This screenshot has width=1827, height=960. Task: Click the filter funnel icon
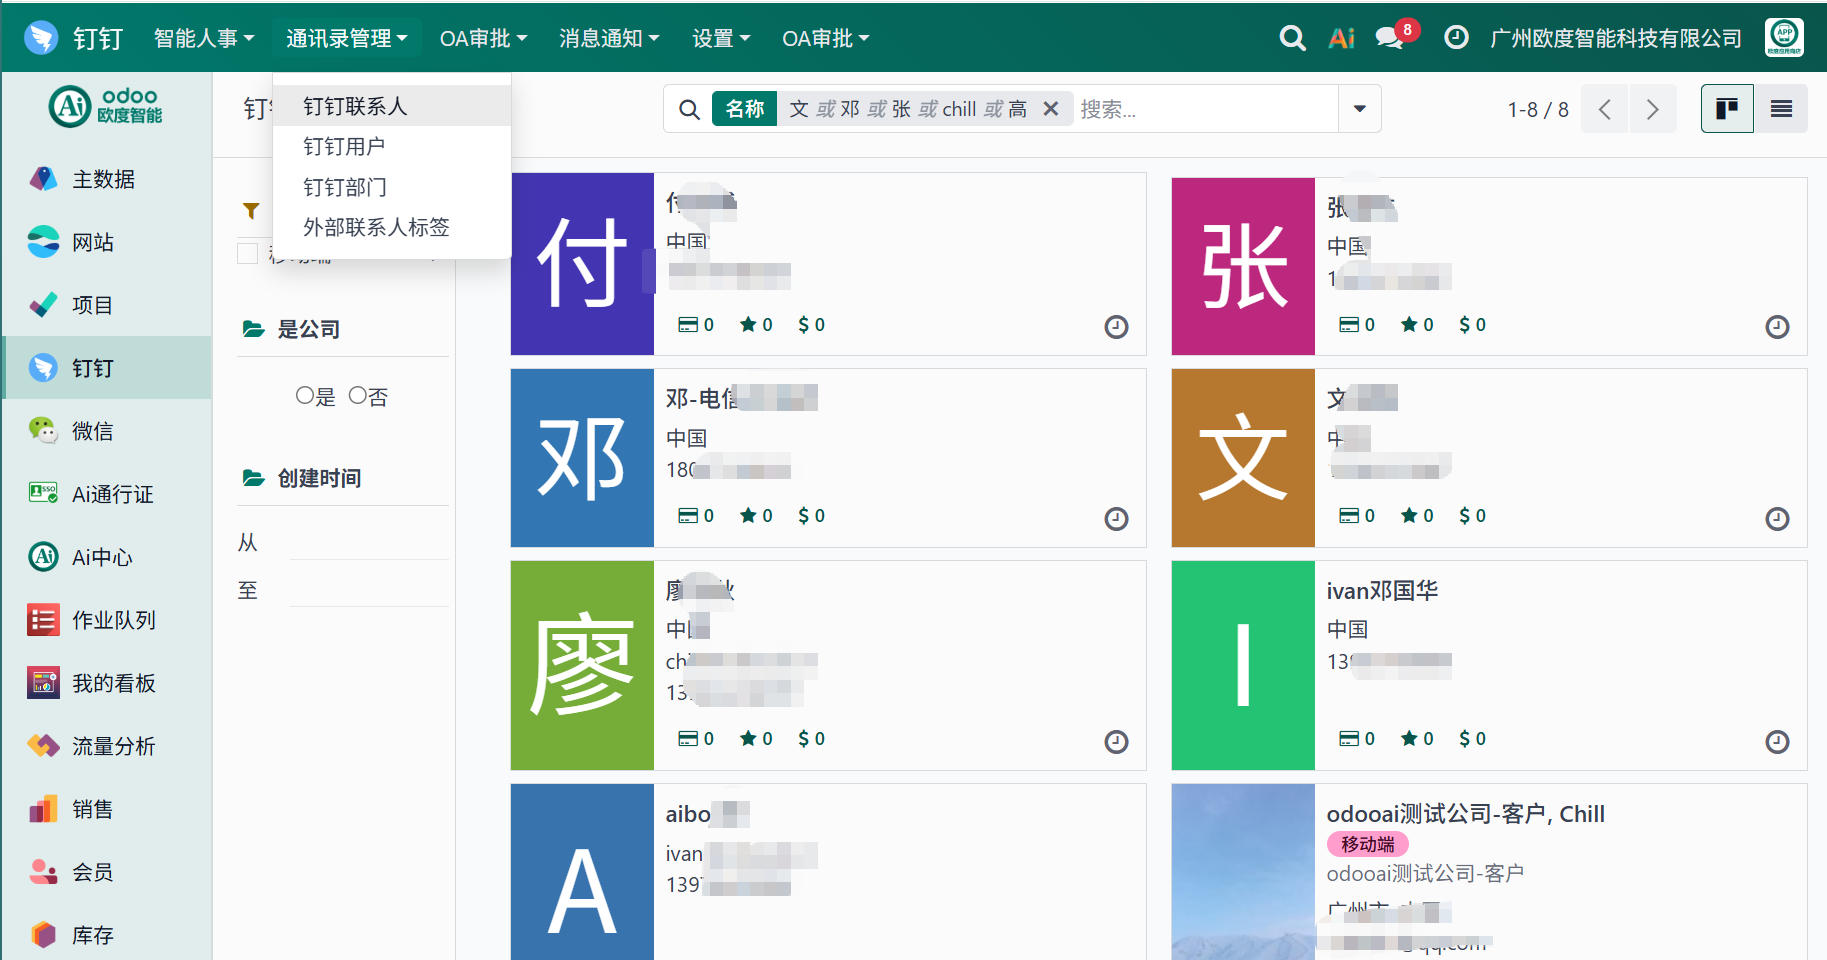pyautogui.click(x=251, y=211)
